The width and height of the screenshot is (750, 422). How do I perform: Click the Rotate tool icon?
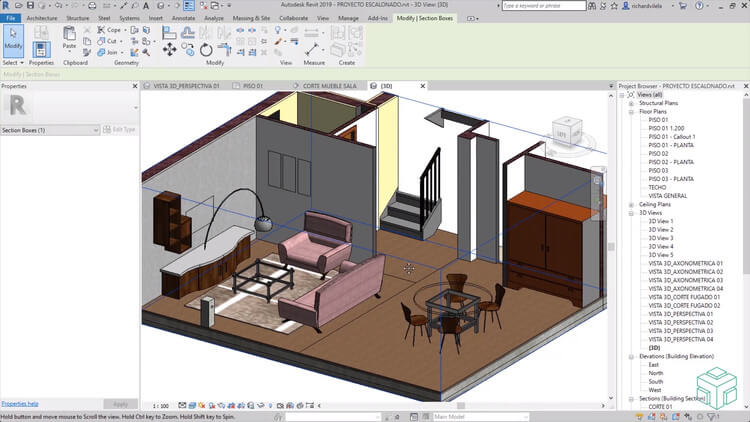point(206,48)
